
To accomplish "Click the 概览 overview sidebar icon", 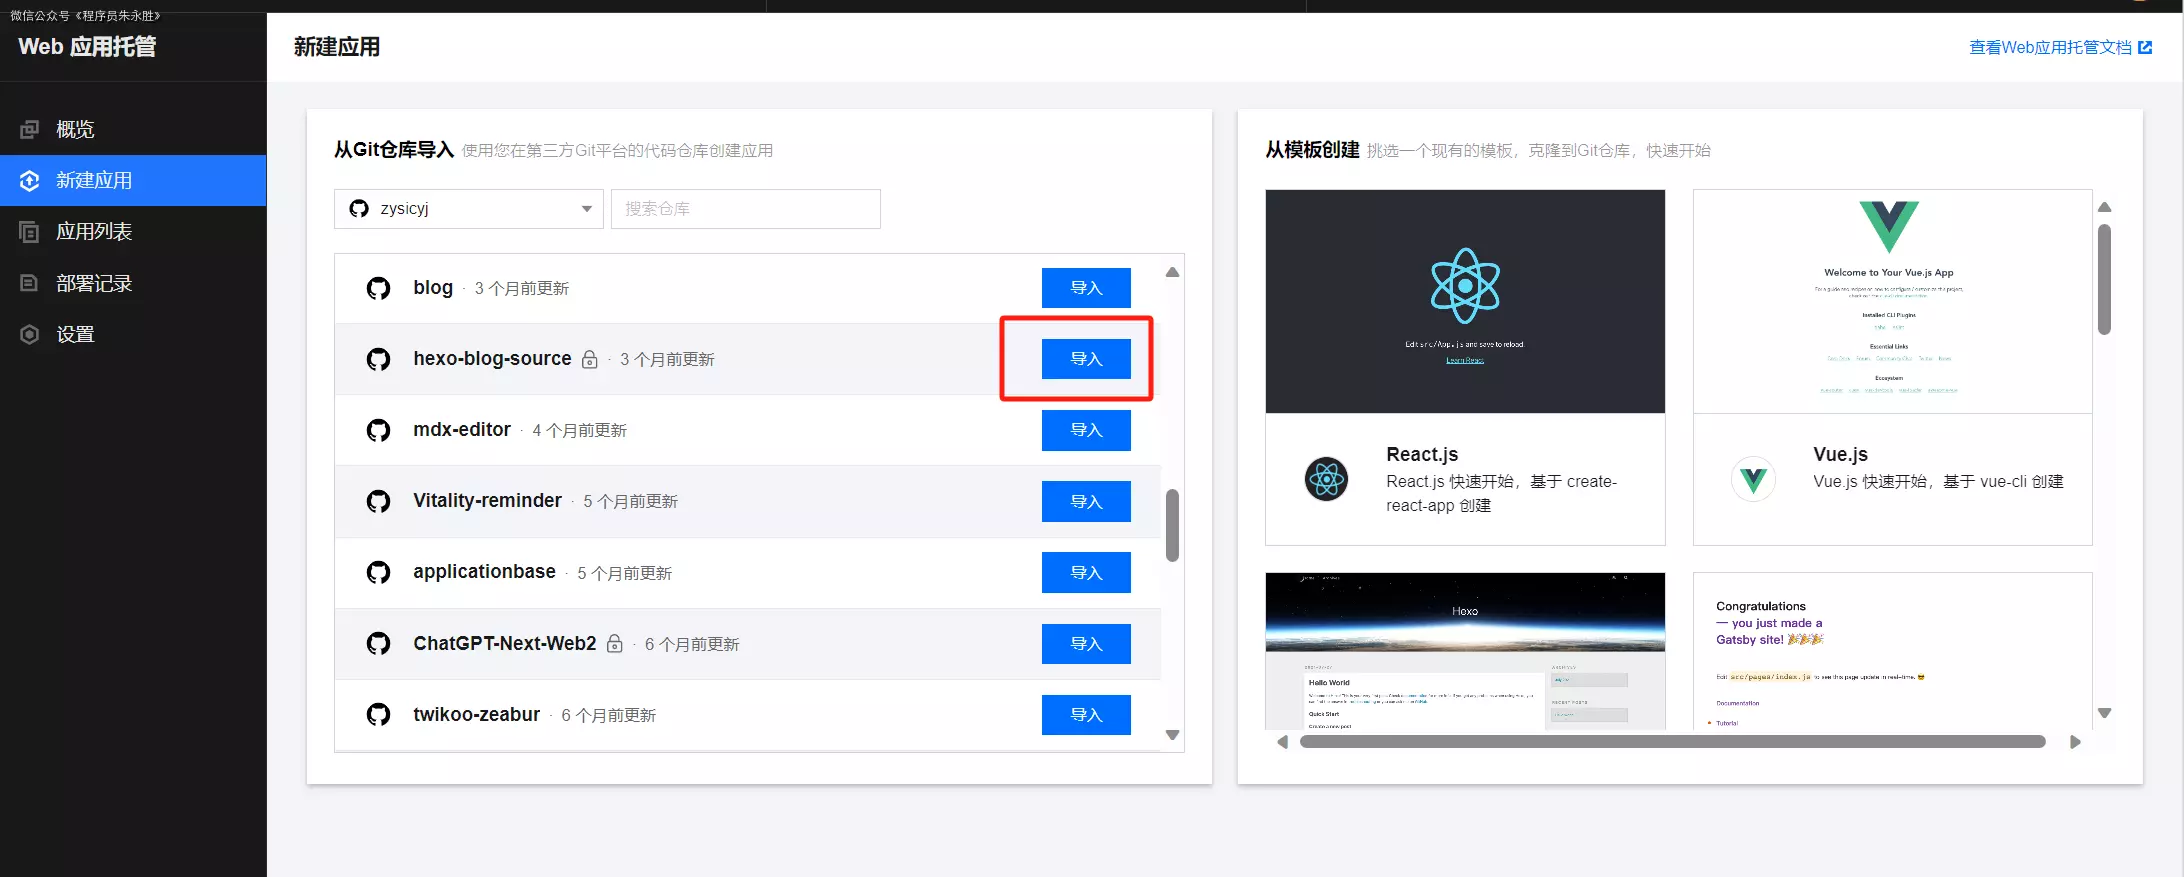I will tap(30, 129).
